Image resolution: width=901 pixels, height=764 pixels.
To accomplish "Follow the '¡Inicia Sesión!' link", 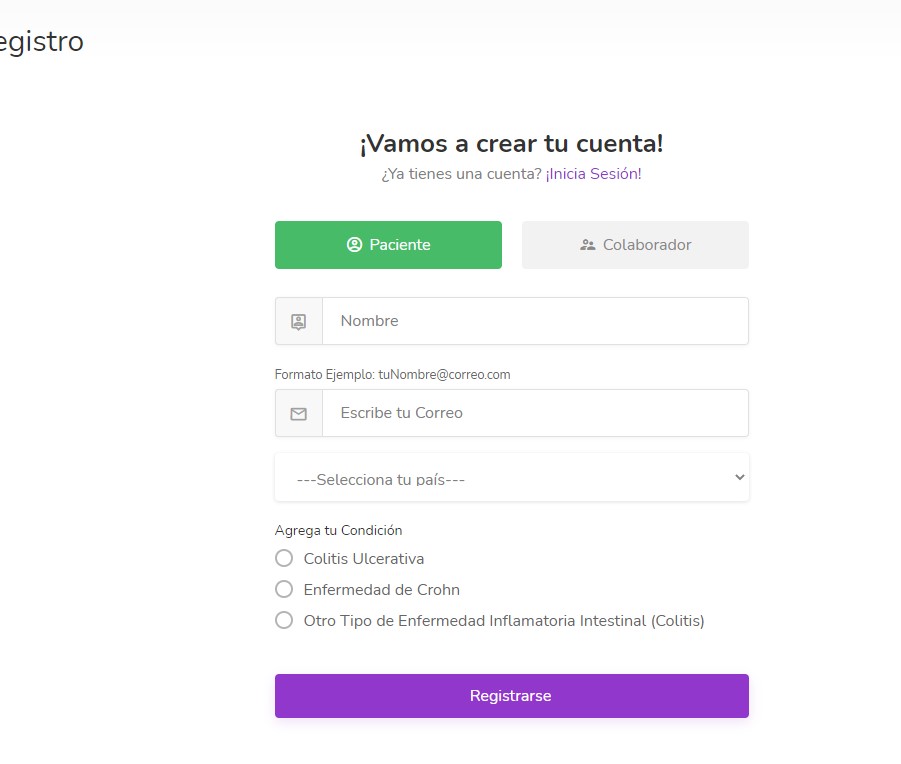I will [593, 174].
